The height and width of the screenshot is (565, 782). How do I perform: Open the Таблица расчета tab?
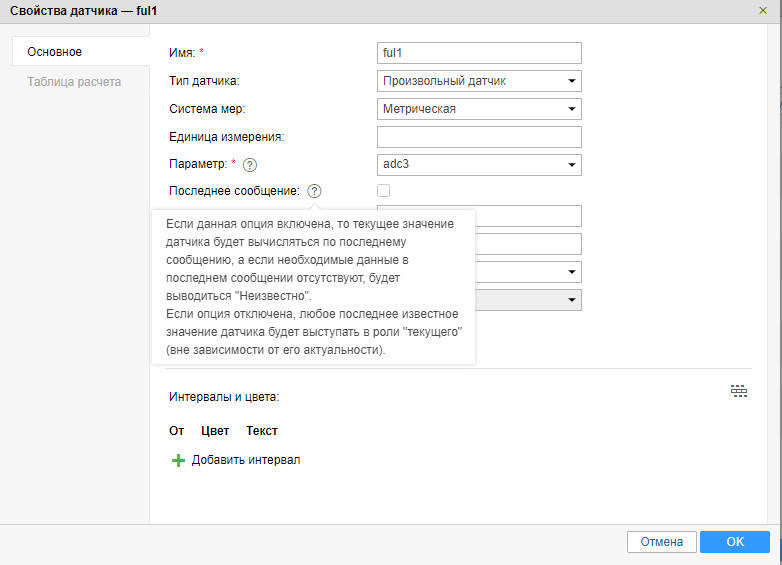click(x=74, y=82)
